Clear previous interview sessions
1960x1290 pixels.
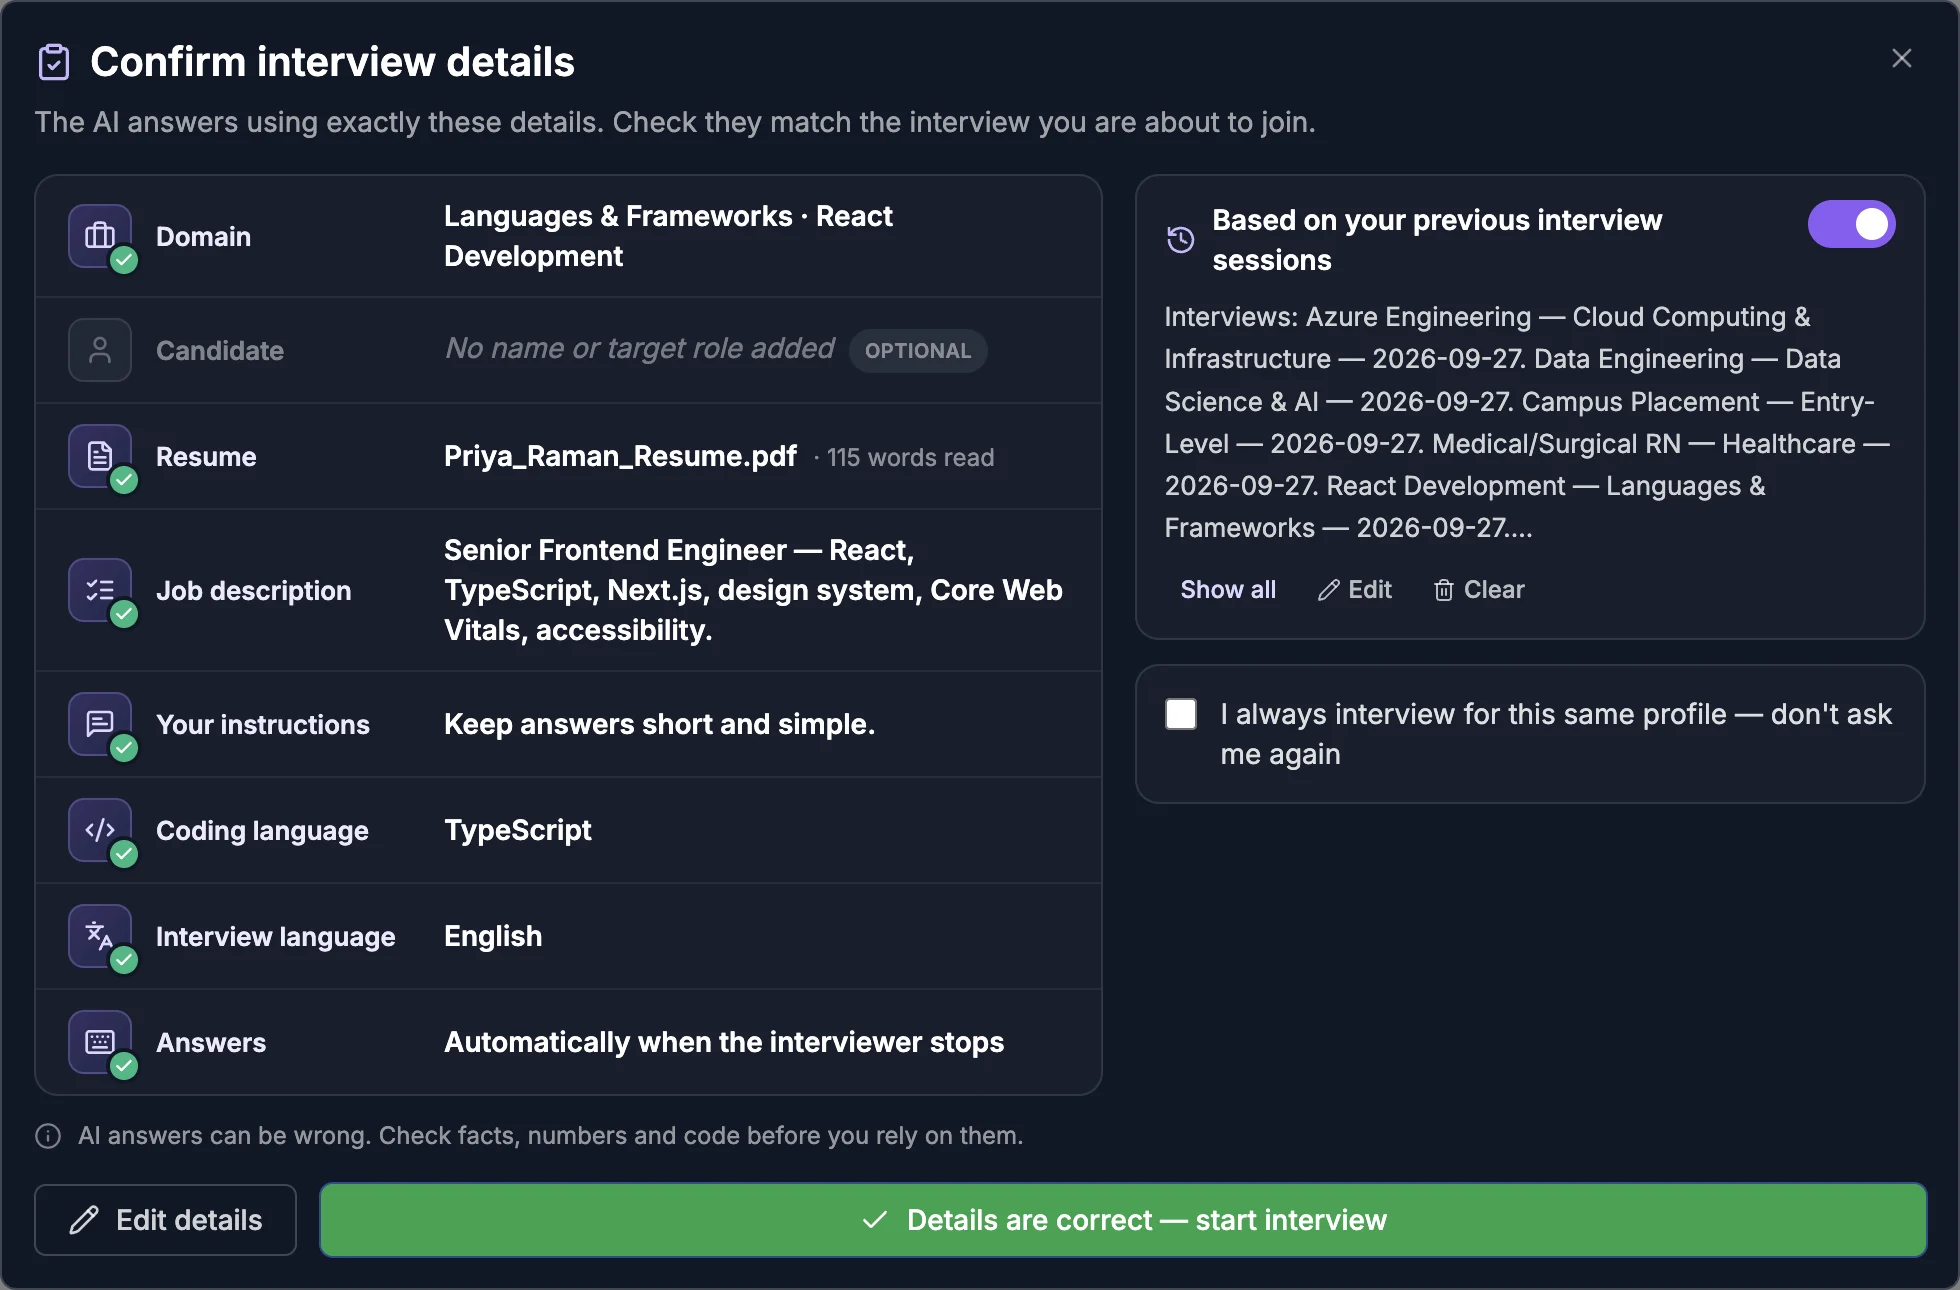pyautogui.click(x=1479, y=590)
